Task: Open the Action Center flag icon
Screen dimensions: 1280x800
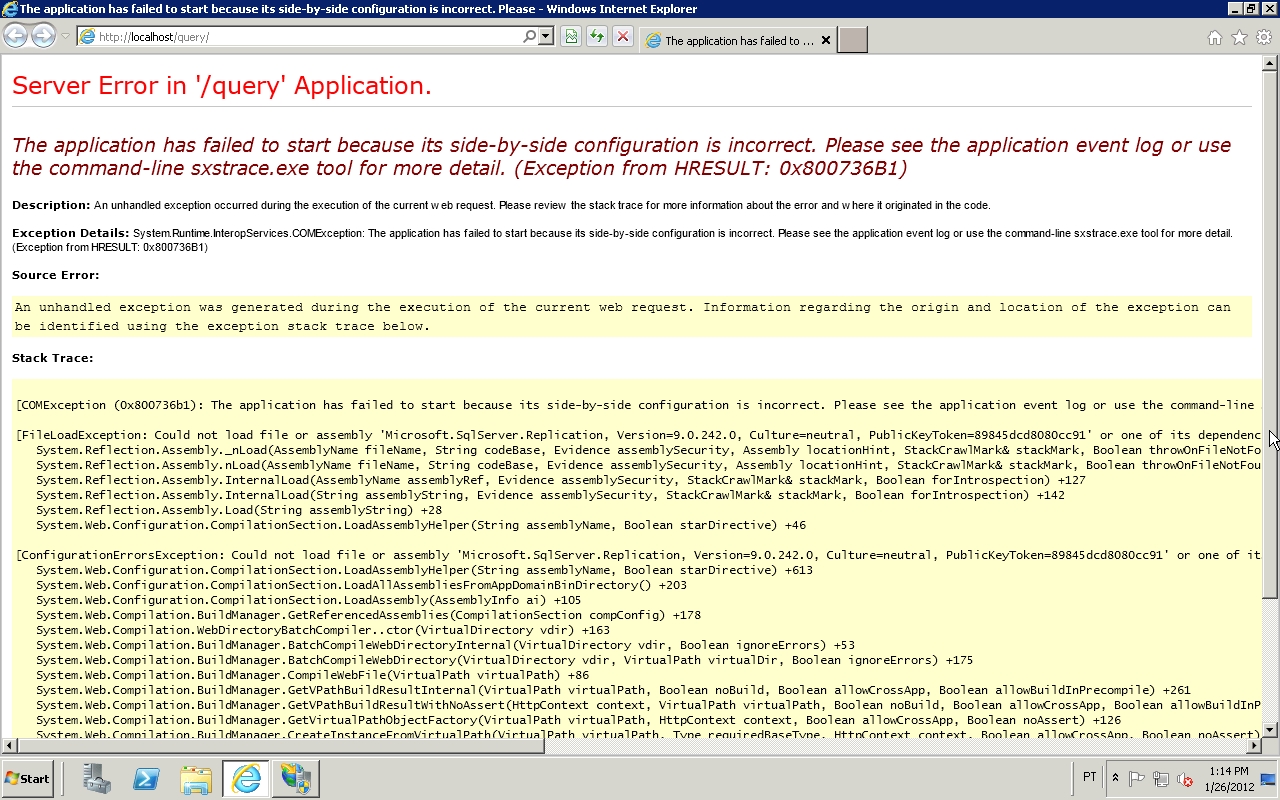Action: click(1137, 778)
